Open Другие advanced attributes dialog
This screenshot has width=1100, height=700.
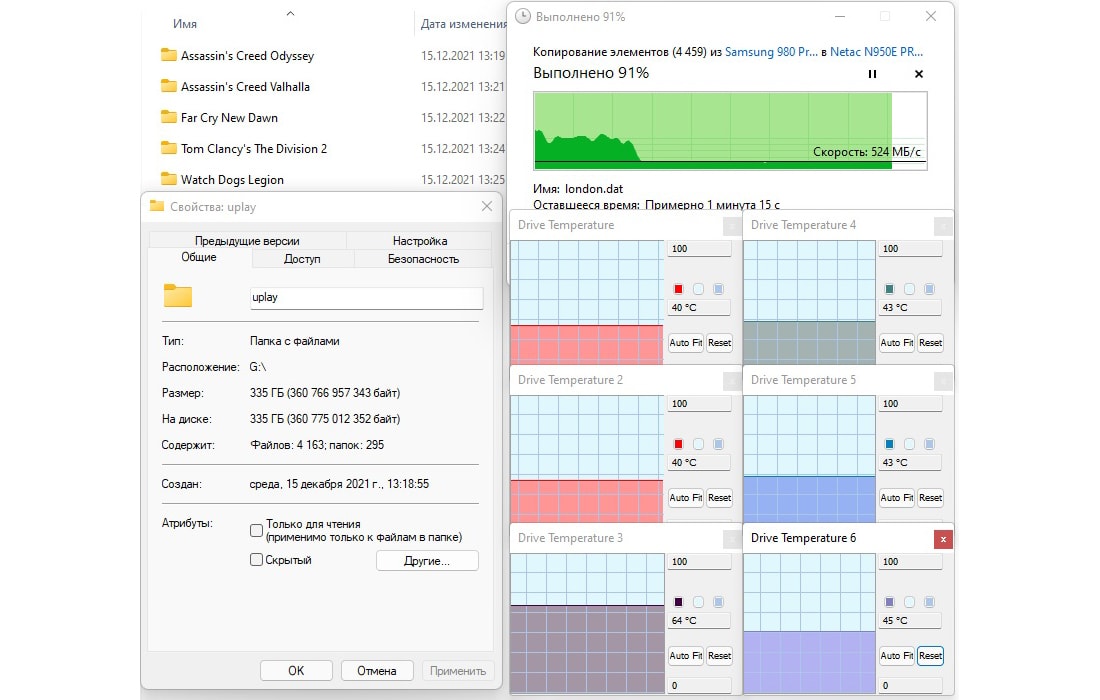point(427,561)
